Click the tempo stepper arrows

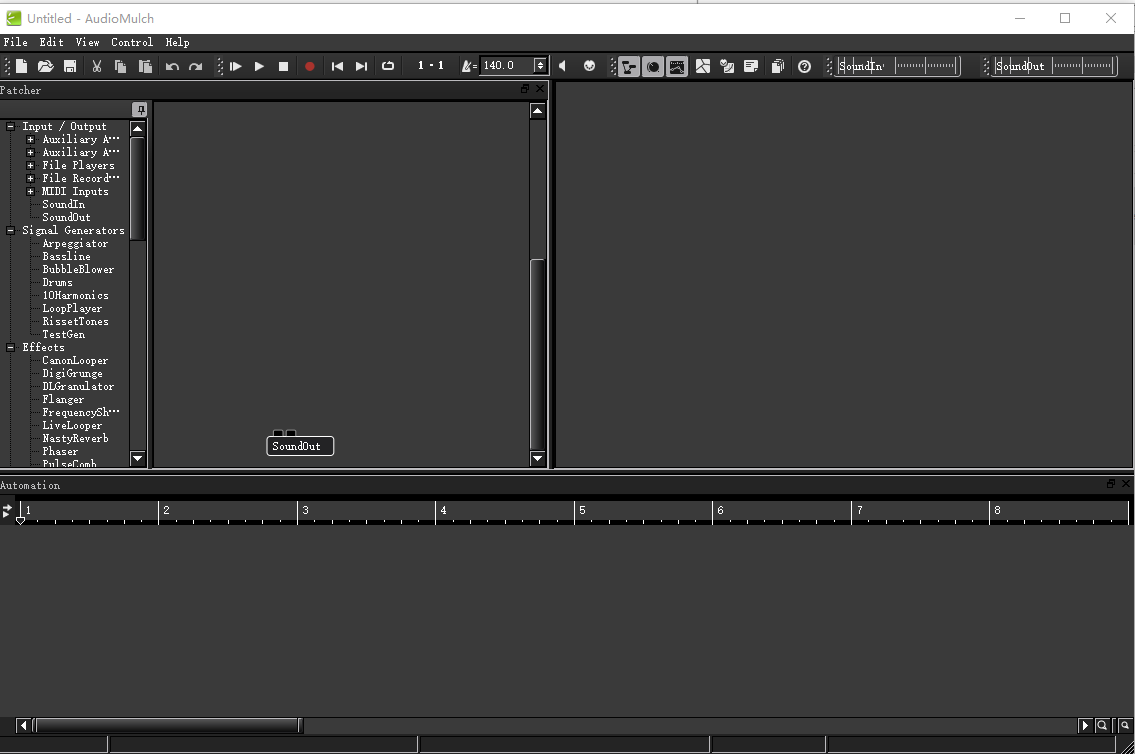pos(540,65)
